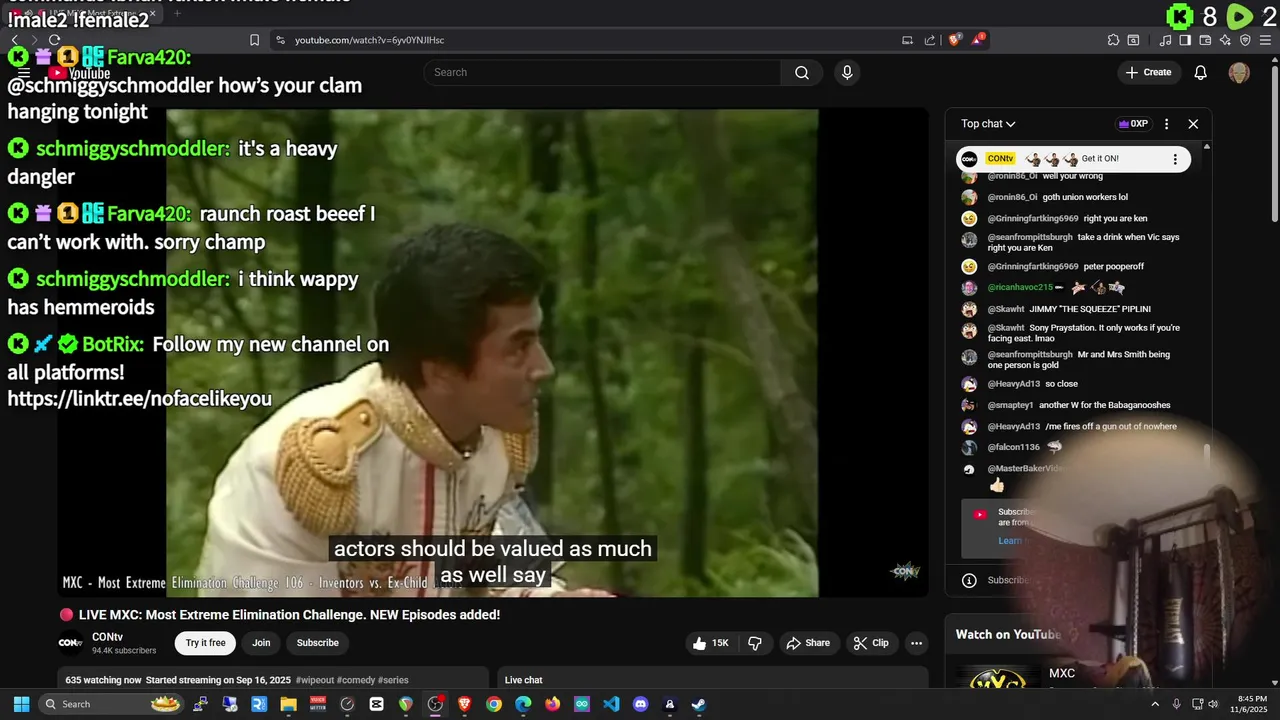The image size is (1280, 720).
Task: Click the Brave VPN shield icon
Action: pyautogui.click(x=1245, y=40)
